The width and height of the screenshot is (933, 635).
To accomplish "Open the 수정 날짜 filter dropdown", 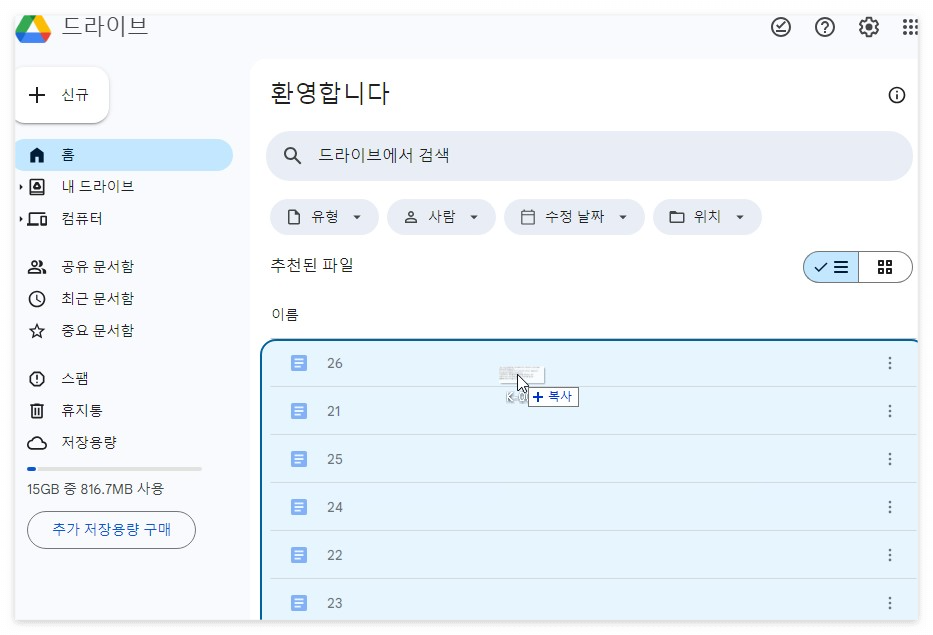I will click(574, 217).
